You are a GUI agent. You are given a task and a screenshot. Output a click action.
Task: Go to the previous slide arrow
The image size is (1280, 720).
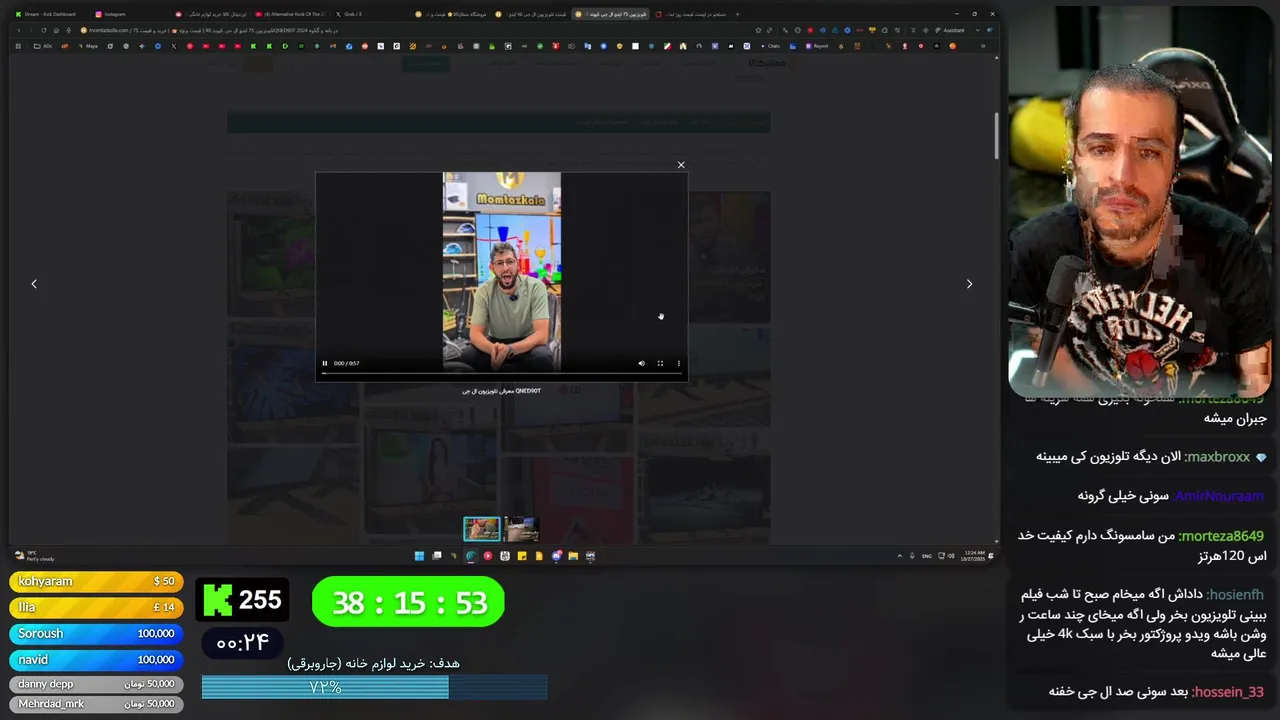(x=34, y=284)
